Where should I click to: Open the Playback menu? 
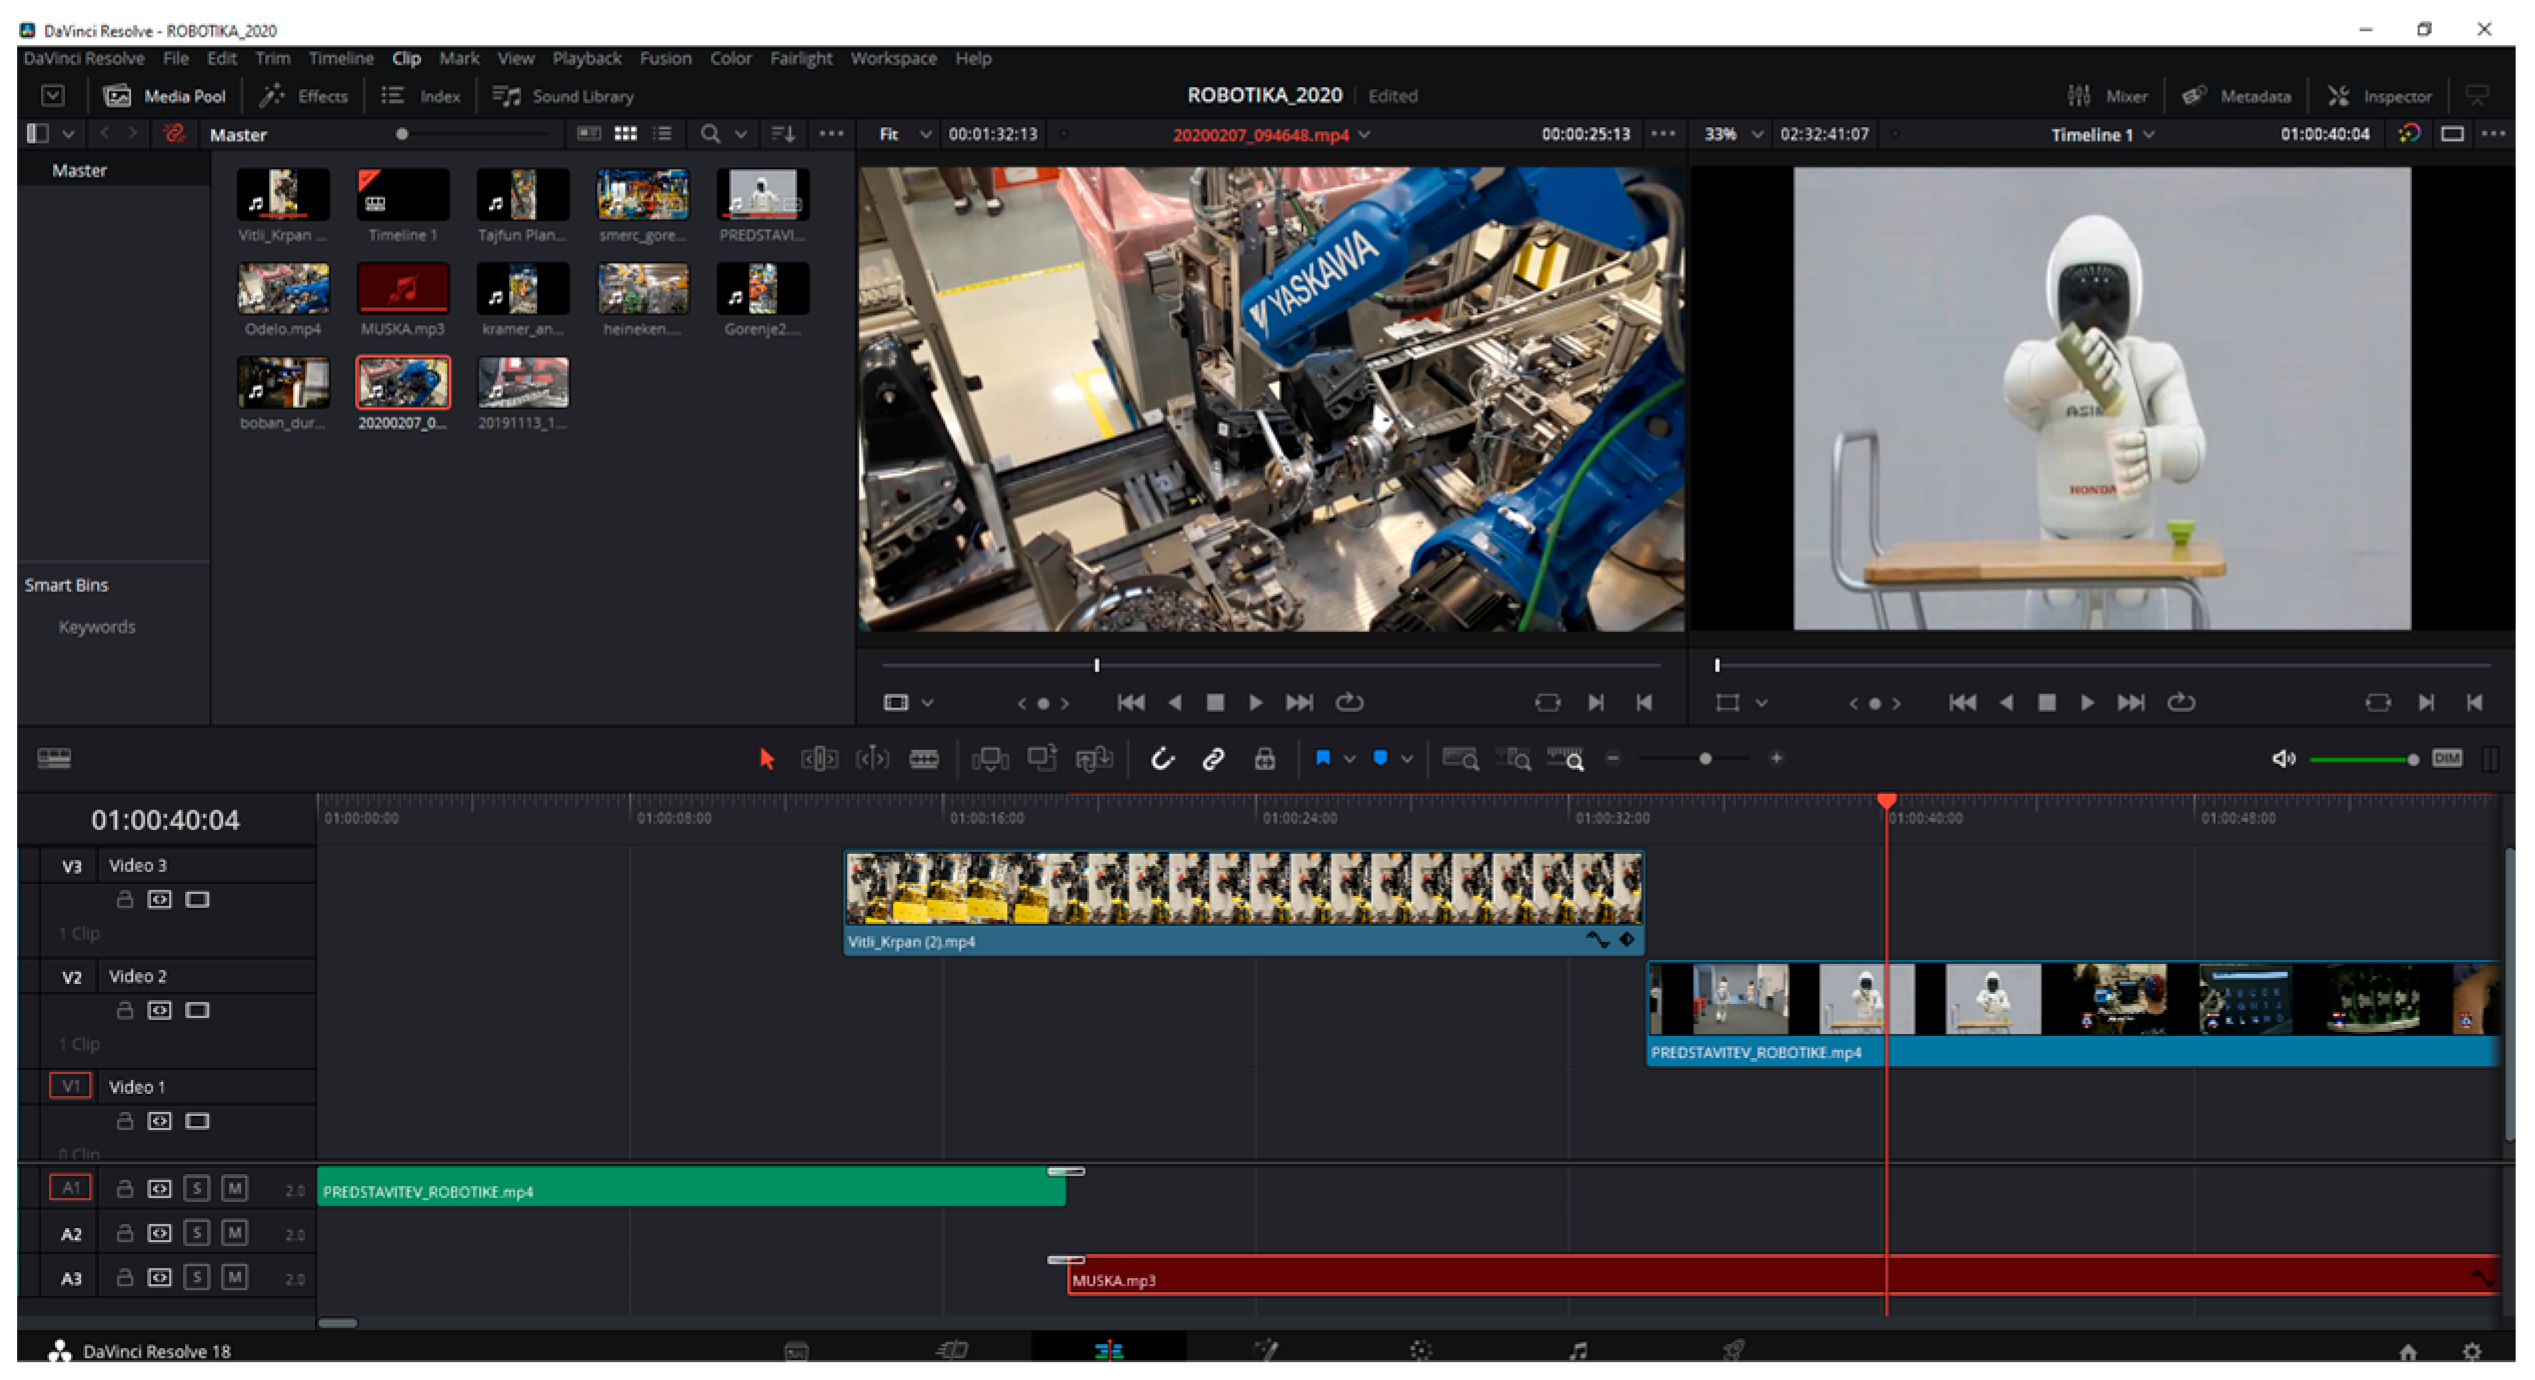(x=587, y=58)
